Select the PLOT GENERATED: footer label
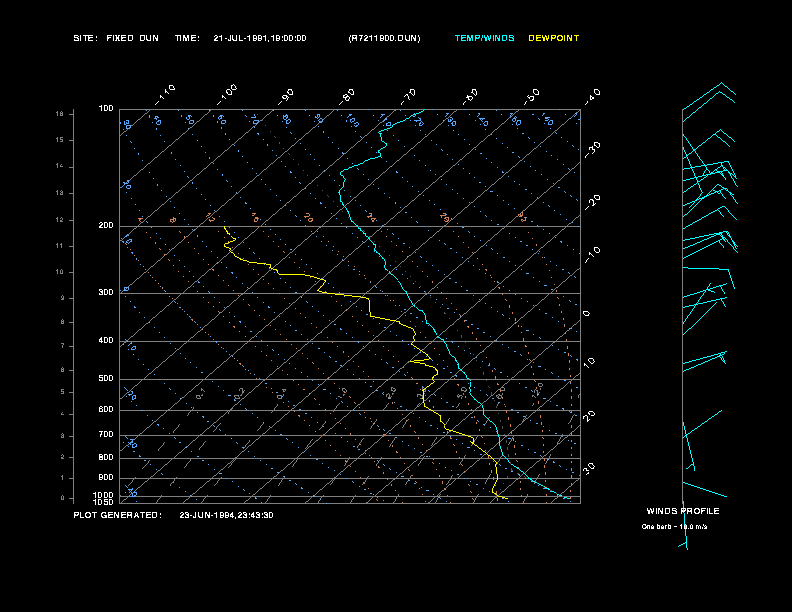Viewport: 792px width, 612px height. 118,515
